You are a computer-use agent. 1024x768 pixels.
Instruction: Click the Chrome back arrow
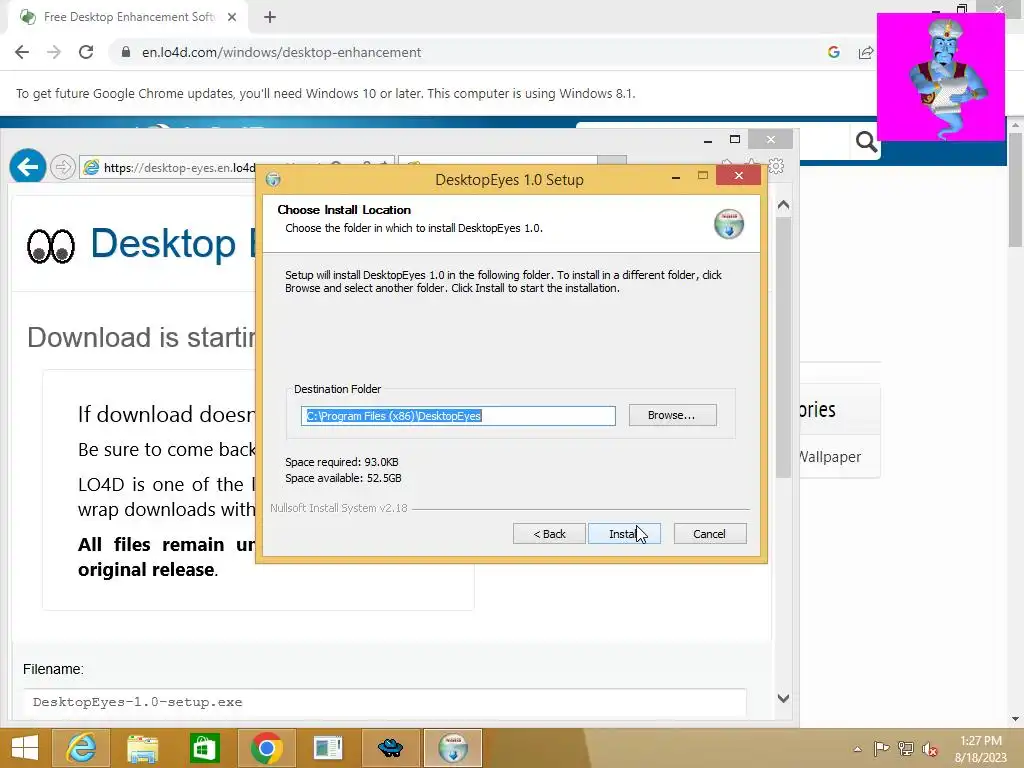[x=22, y=52]
